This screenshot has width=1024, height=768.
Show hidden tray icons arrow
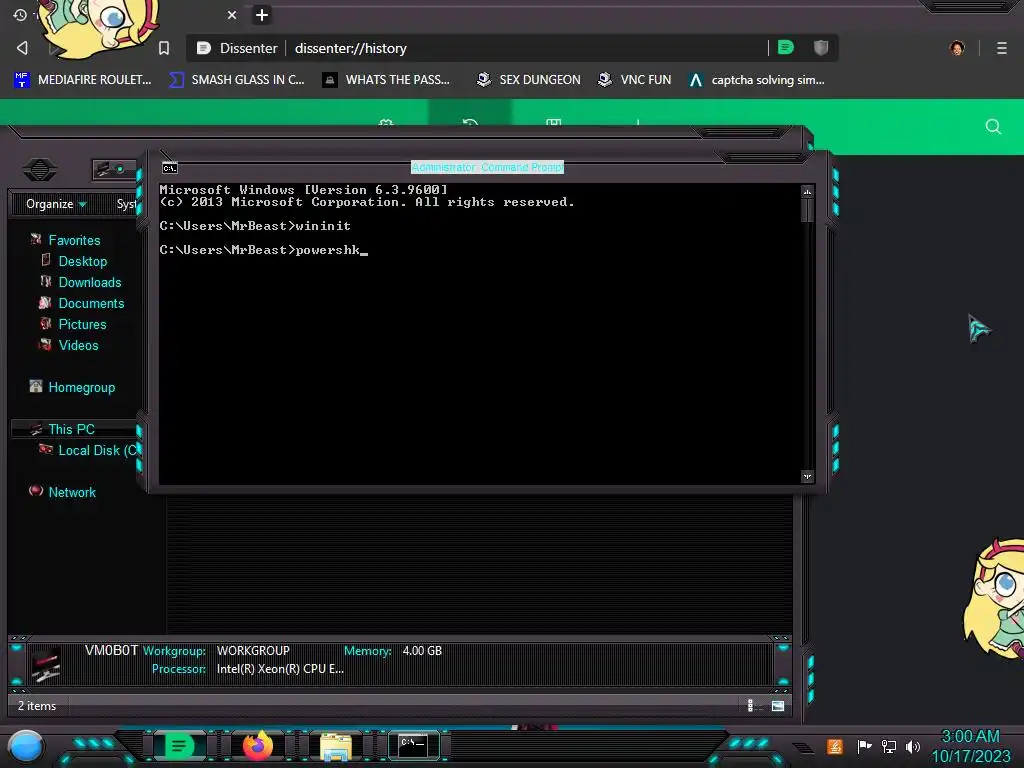(x=803, y=748)
